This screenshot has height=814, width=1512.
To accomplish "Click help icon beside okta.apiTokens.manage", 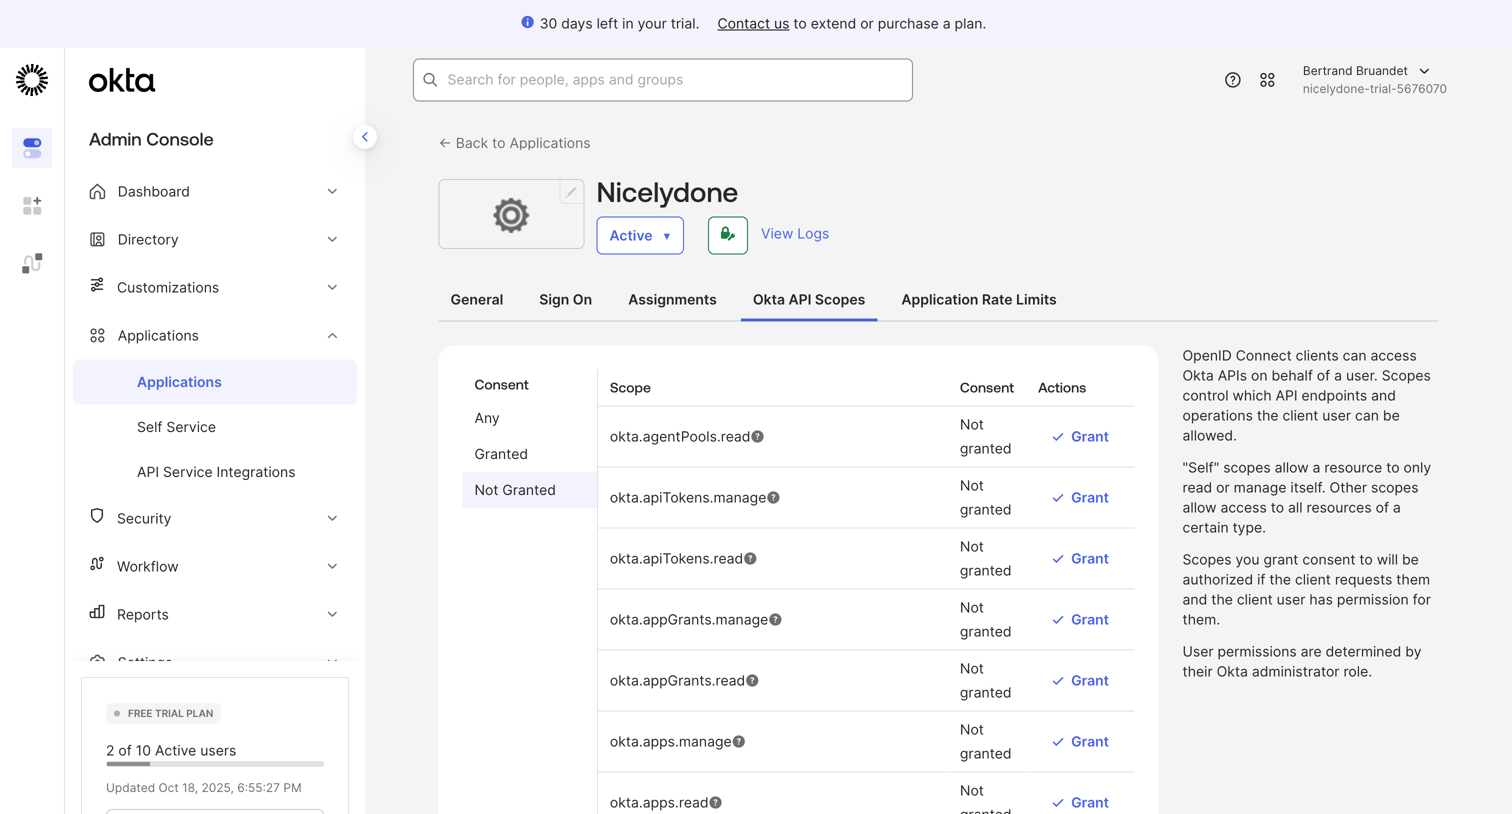I will tap(773, 497).
